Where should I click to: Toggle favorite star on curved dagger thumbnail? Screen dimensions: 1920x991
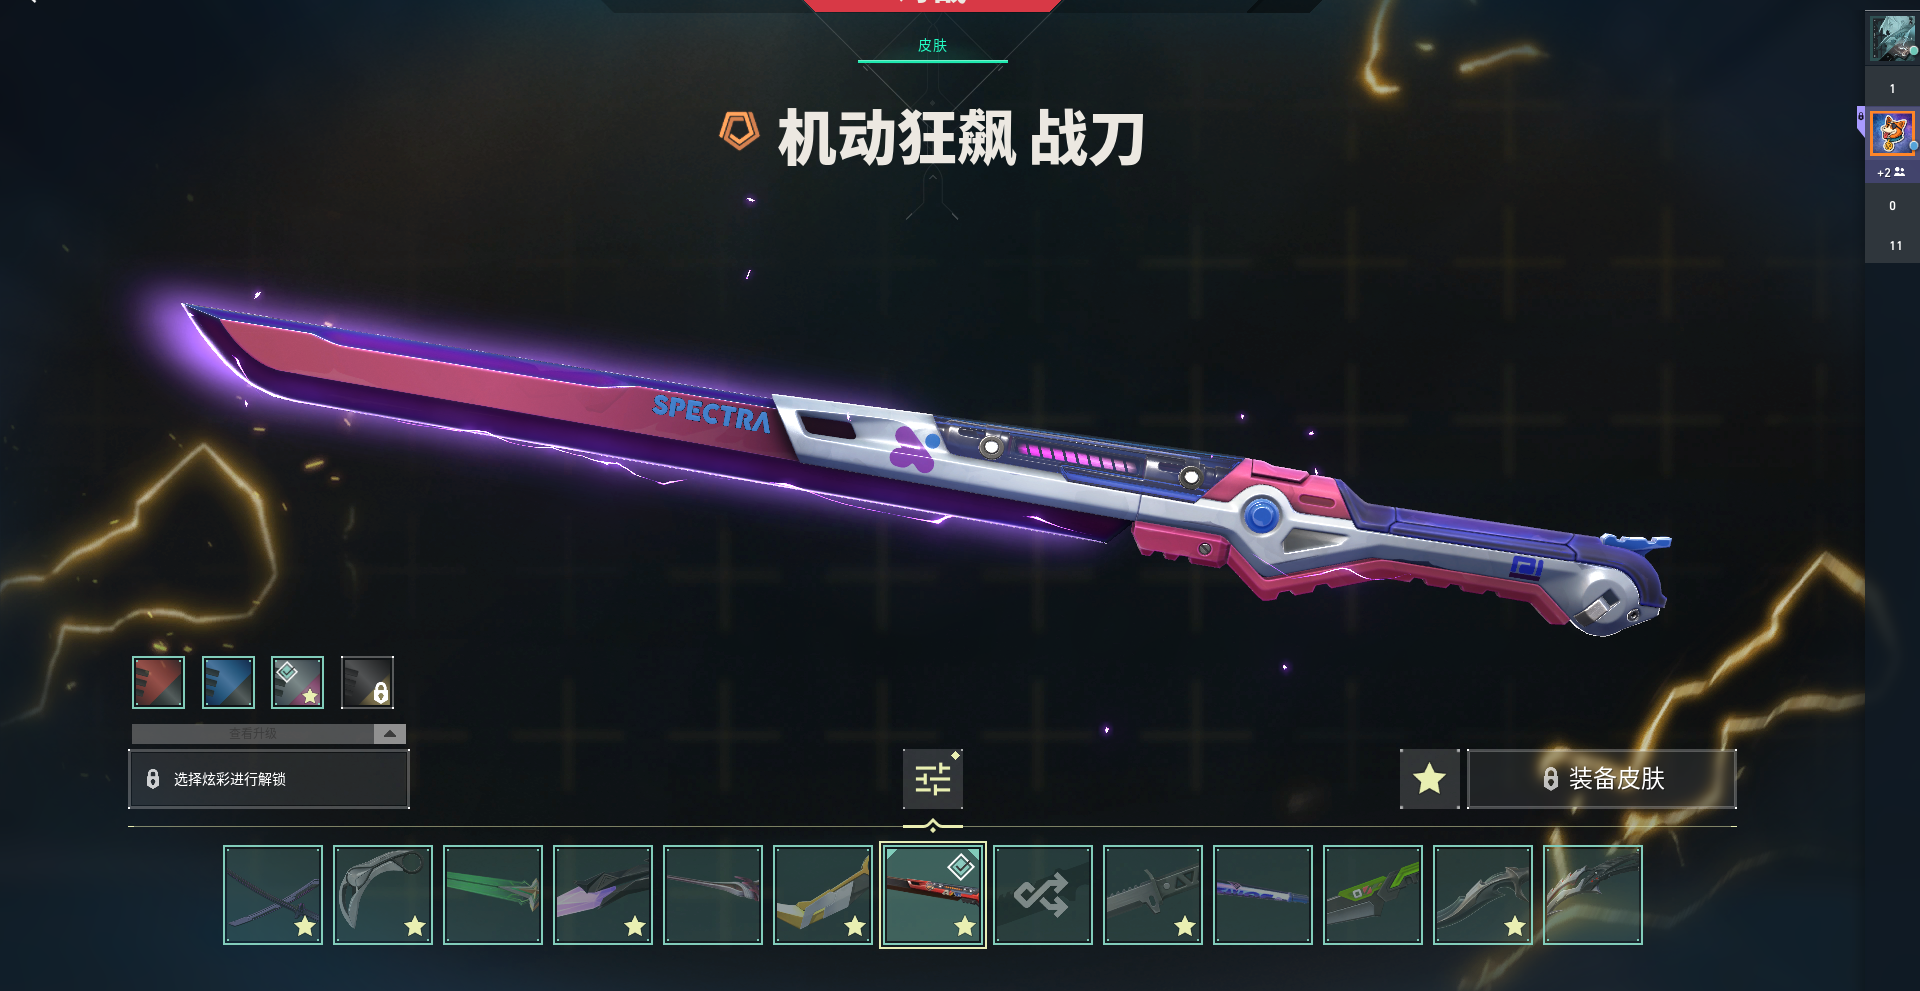1515,926
